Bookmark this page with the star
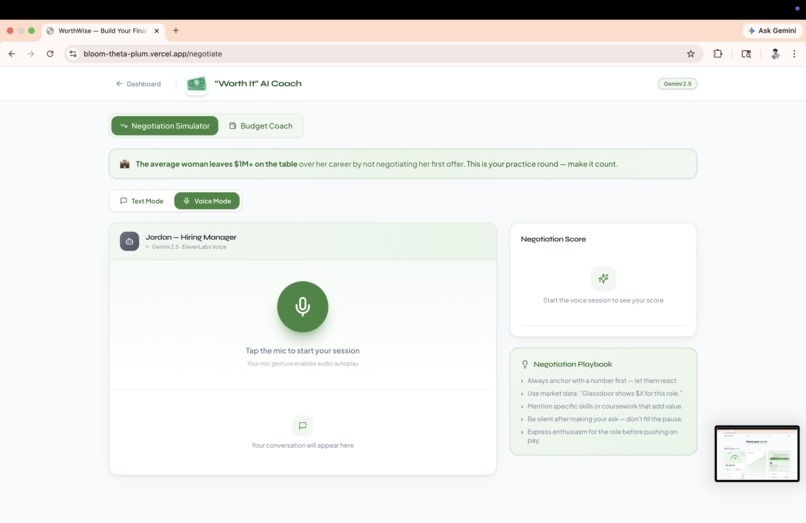Image resolution: width=806 pixels, height=523 pixels. click(x=690, y=53)
